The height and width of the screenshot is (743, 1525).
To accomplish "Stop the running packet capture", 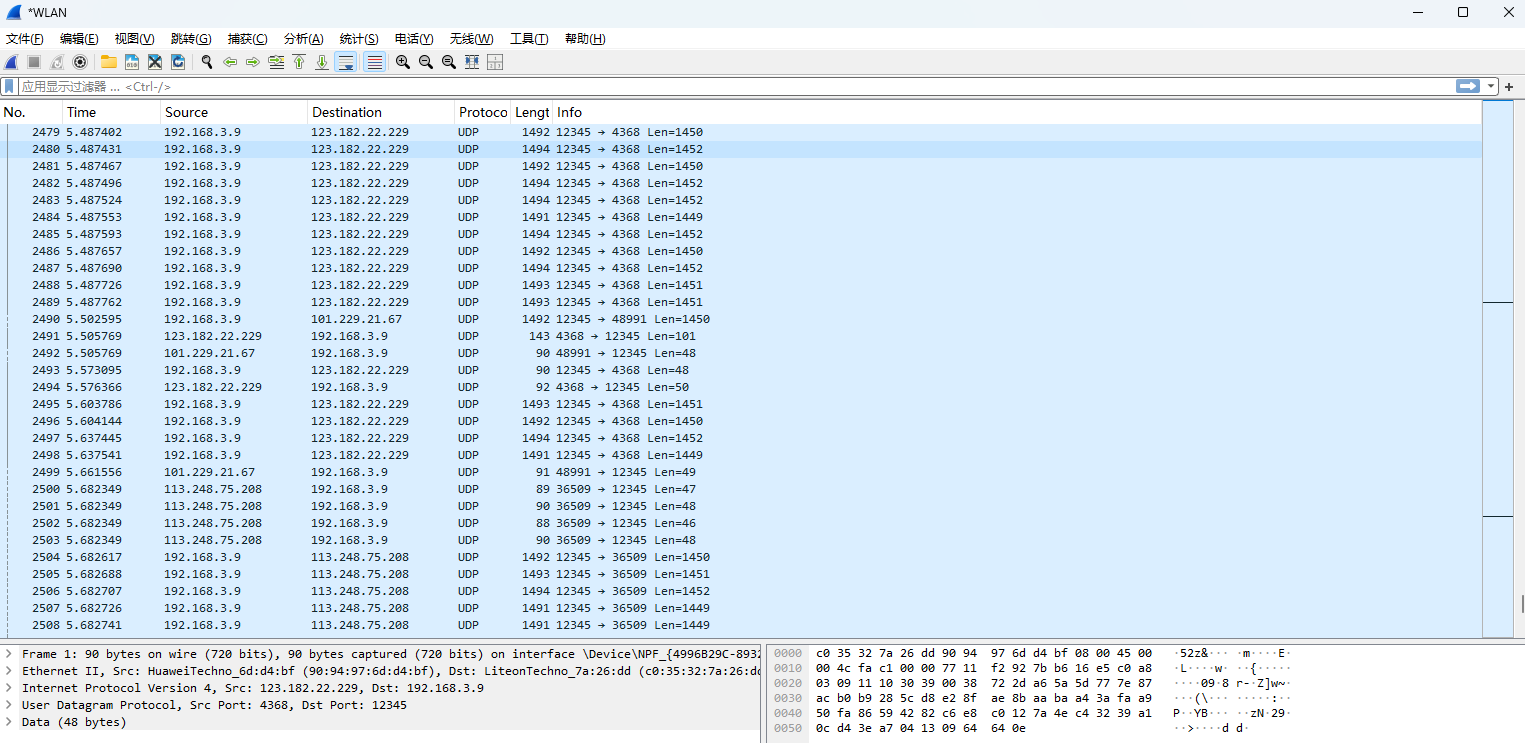I will pos(34,62).
